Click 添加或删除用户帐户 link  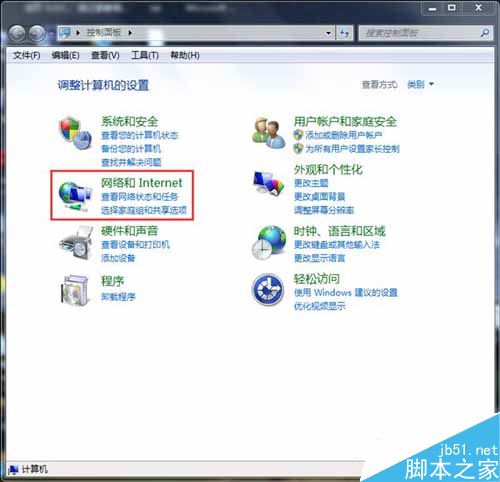point(344,135)
